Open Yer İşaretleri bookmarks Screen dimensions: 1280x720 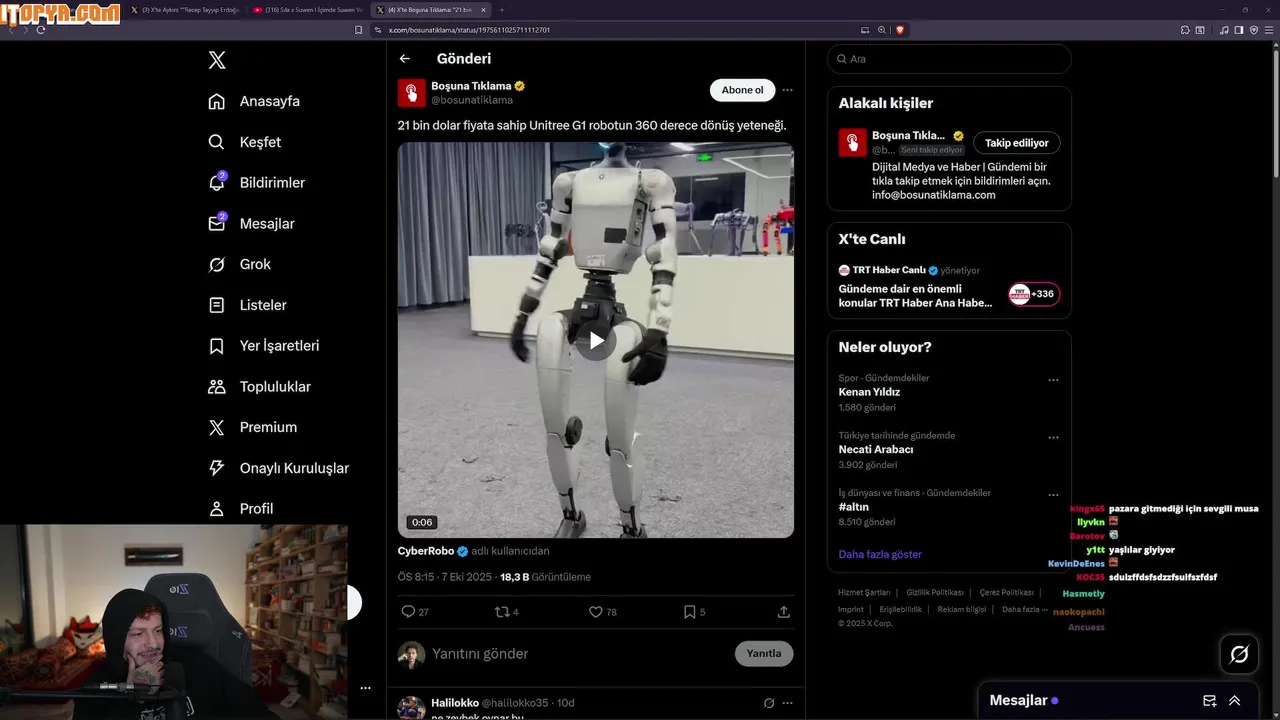(263, 346)
